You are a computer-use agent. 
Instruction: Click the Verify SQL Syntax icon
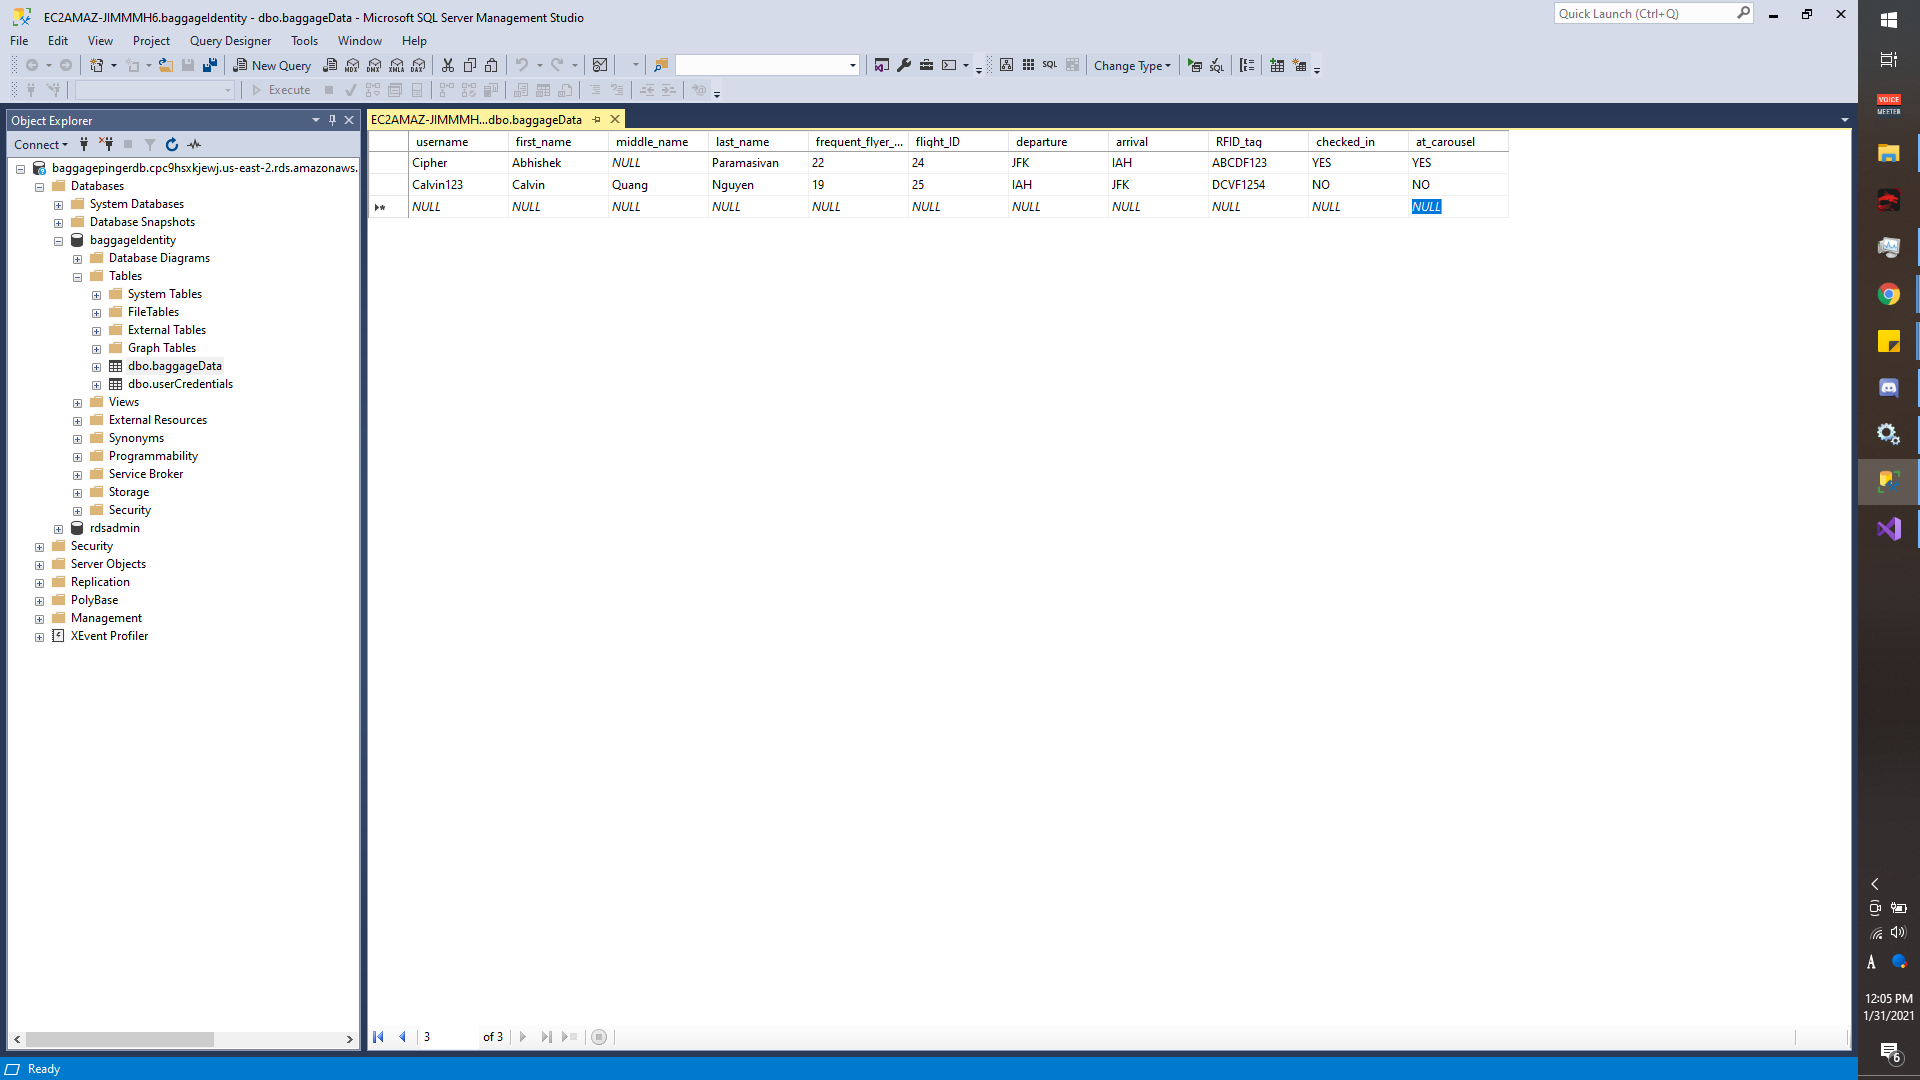click(x=1216, y=65)
